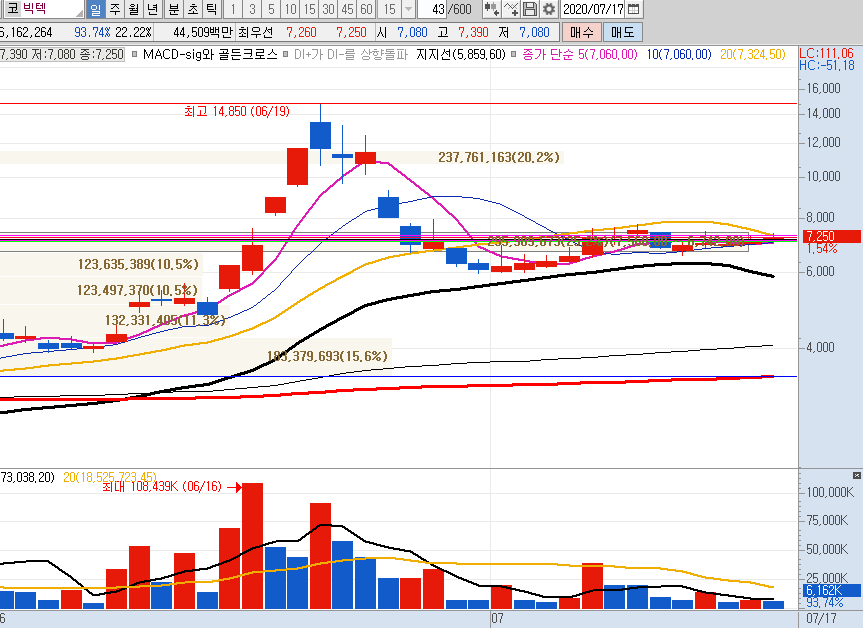Select the 일 daily period
863x628 pixels.
[x=95, y=9]
